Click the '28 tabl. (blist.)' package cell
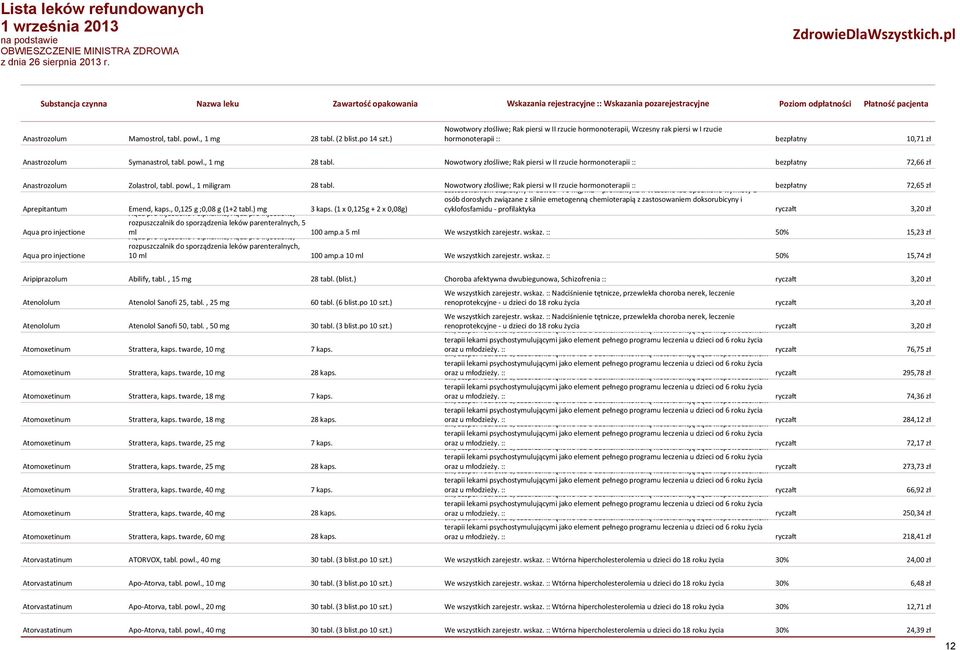 (333, 279)
